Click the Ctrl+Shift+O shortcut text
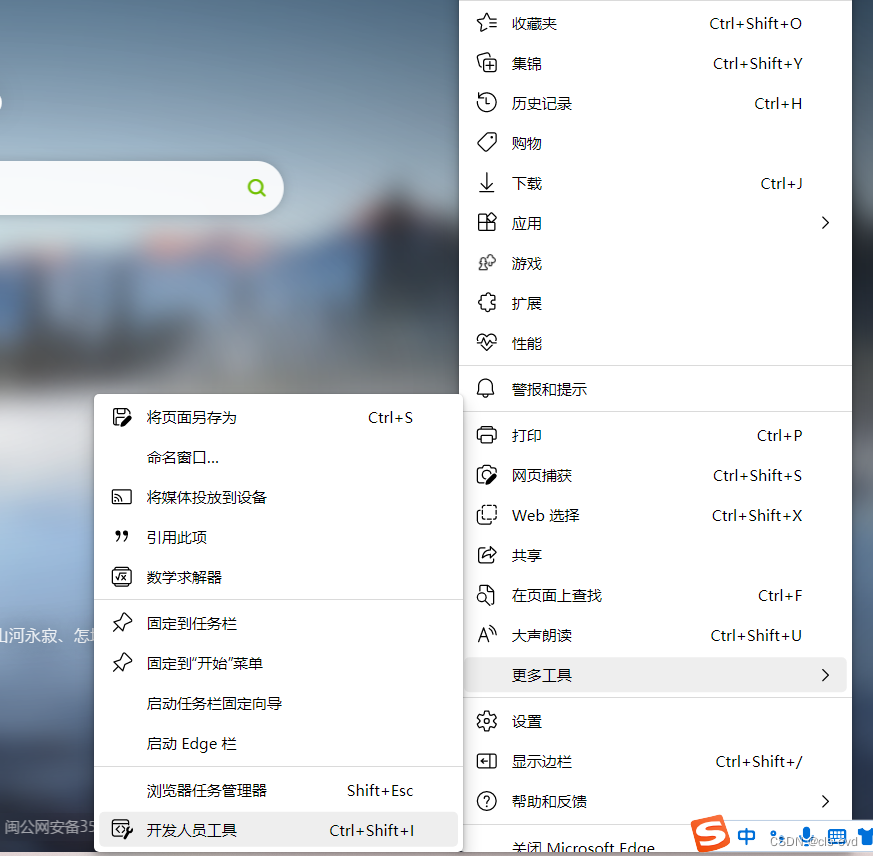873x856 pixels. pos(755,23)
